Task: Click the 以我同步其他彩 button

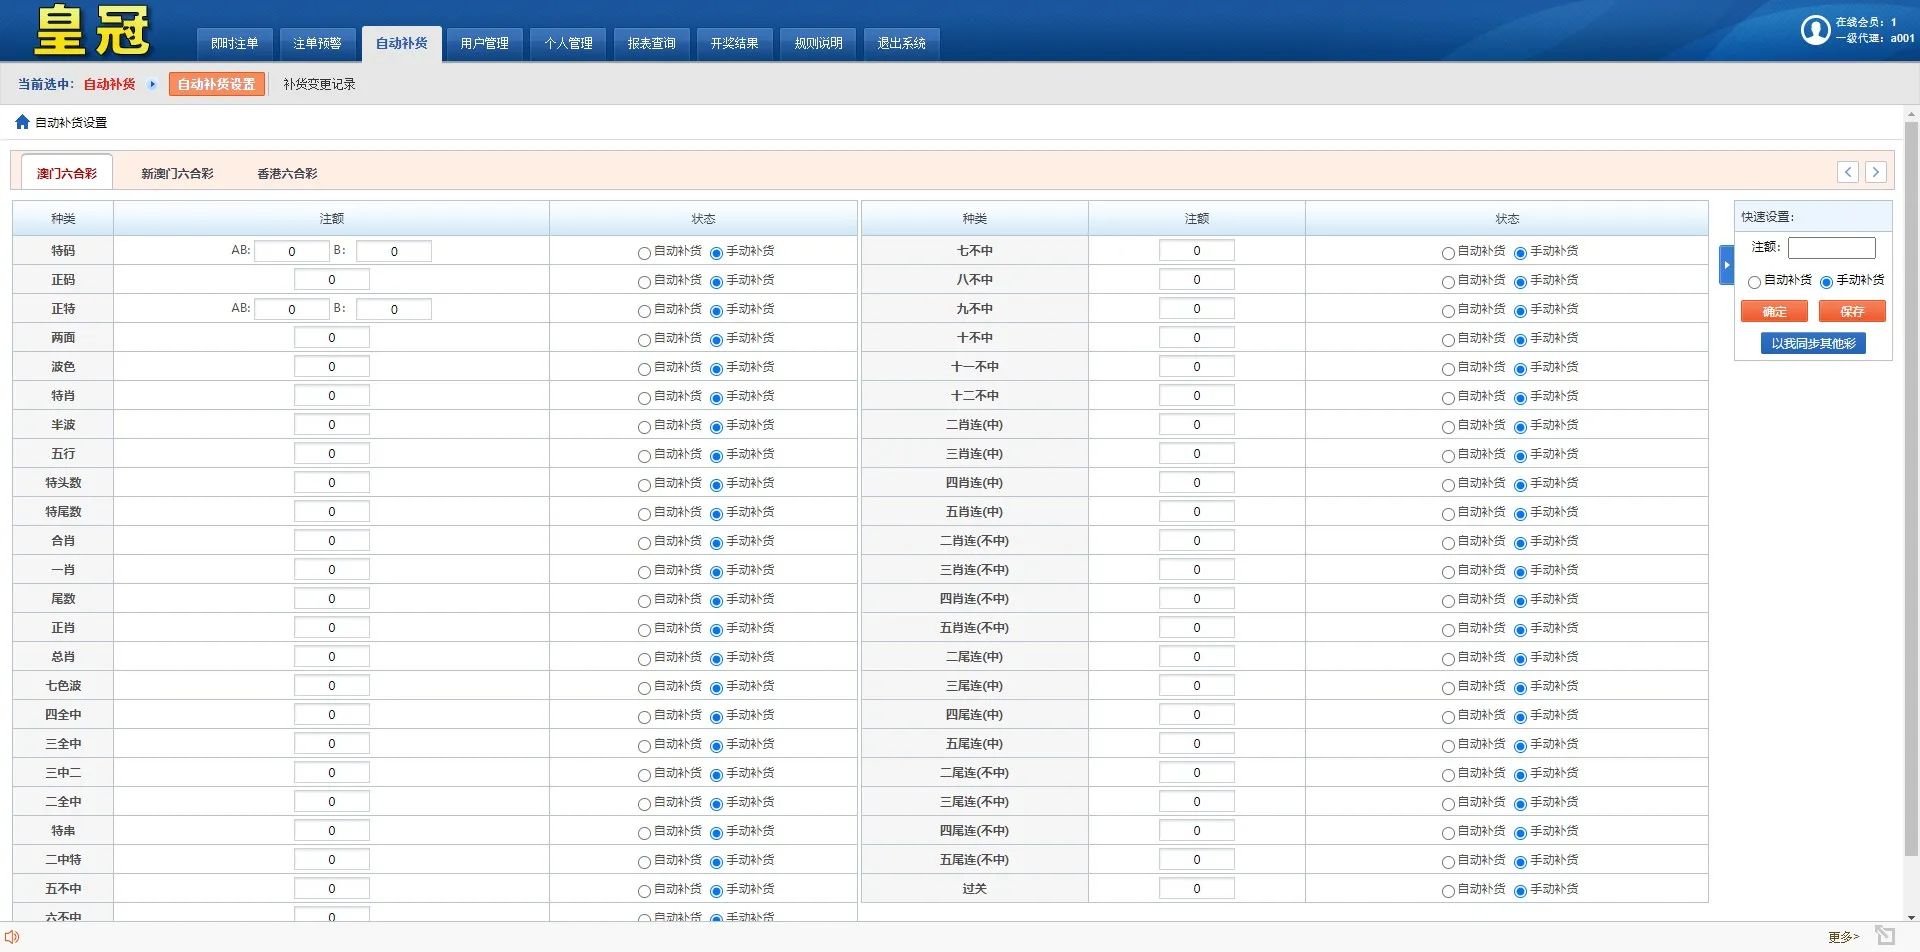Action: click(x=1813, y=343)
